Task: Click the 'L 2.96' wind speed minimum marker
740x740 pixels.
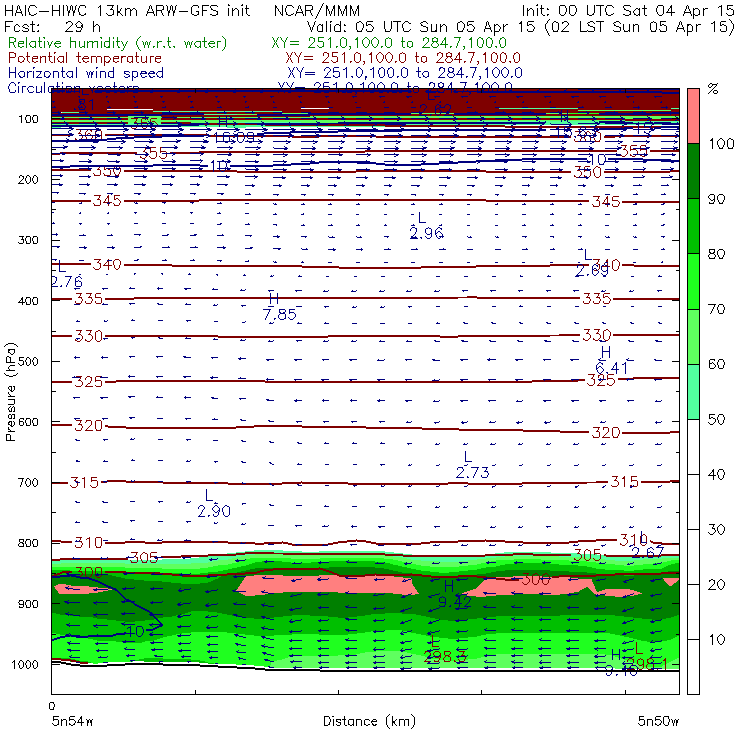Action: (426, 226)
